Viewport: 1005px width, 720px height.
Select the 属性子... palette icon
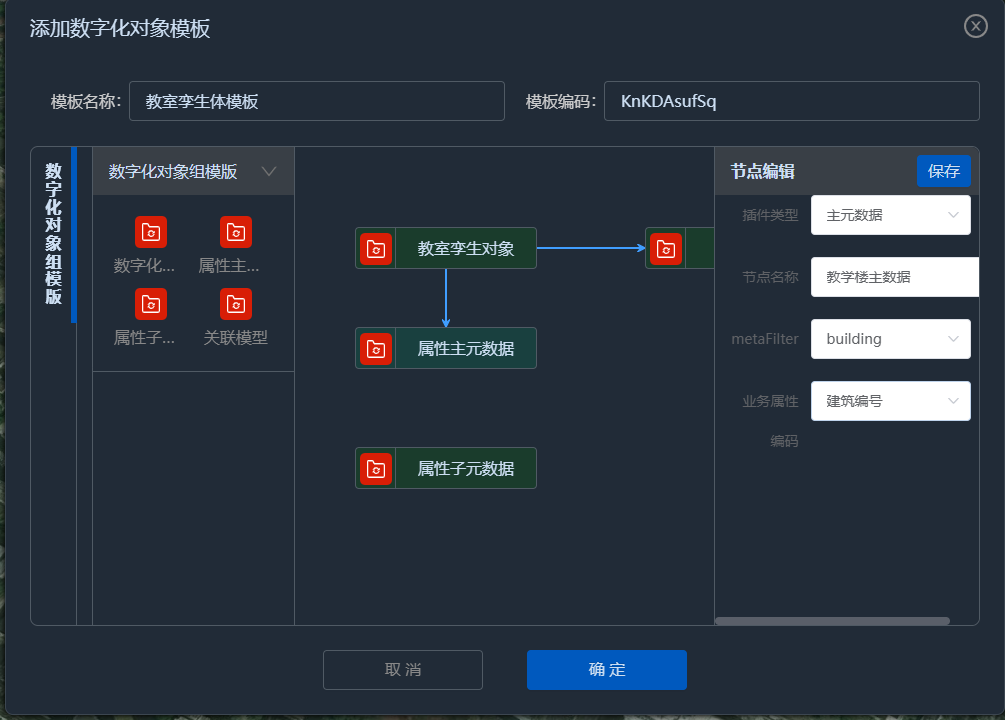(x=151, y=304)
